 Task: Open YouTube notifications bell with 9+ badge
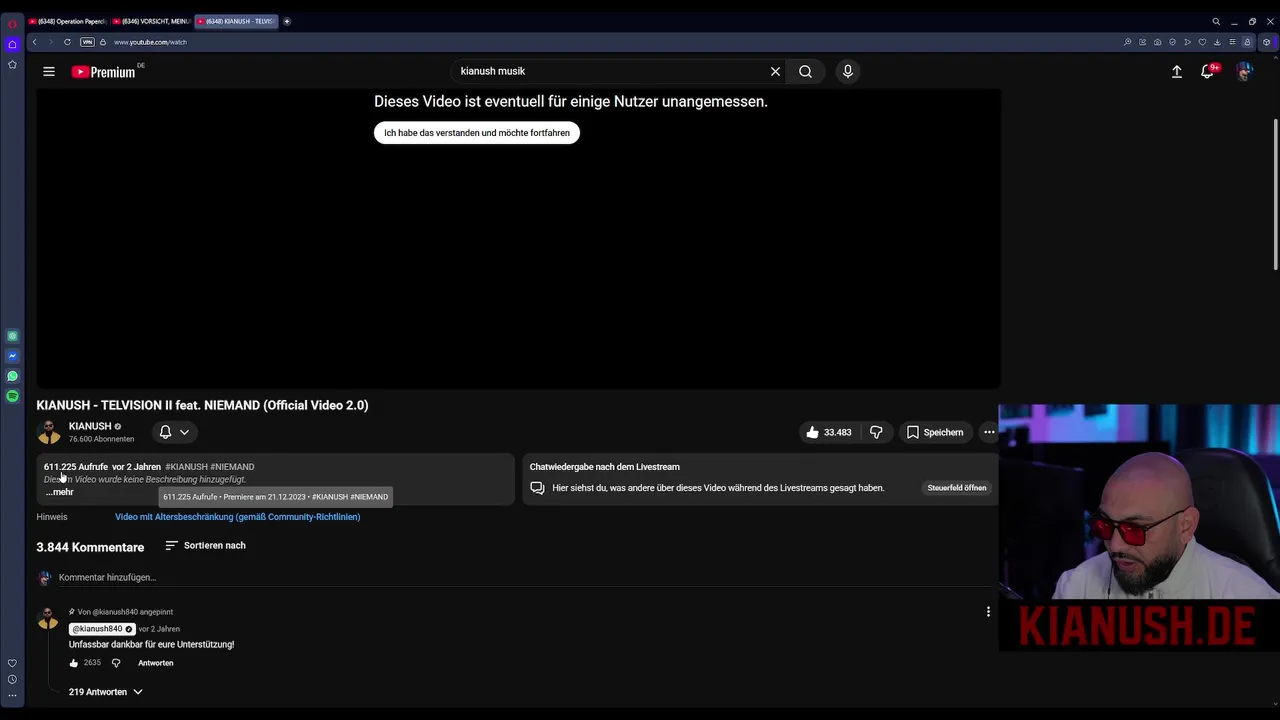pyautogui.click(x=1208, y=71)
